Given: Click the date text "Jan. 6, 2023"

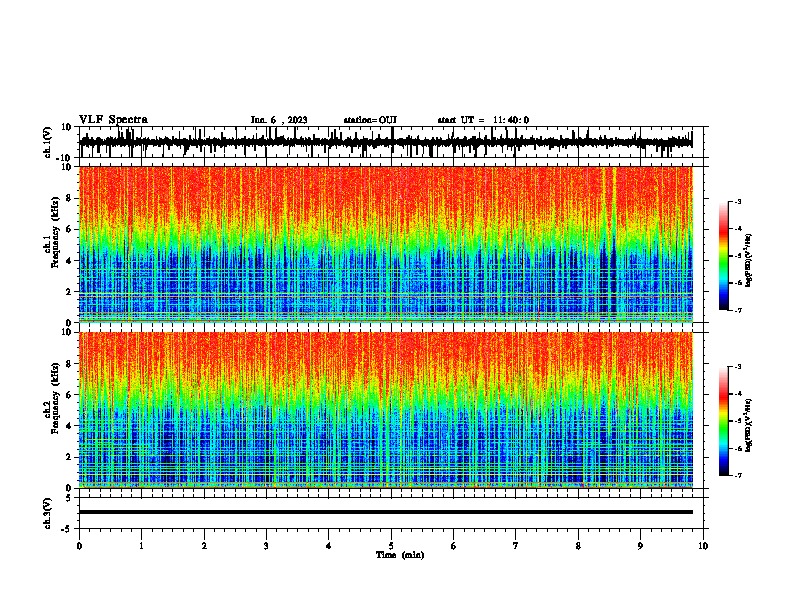Looking at the screenshot, I should 279,120.
